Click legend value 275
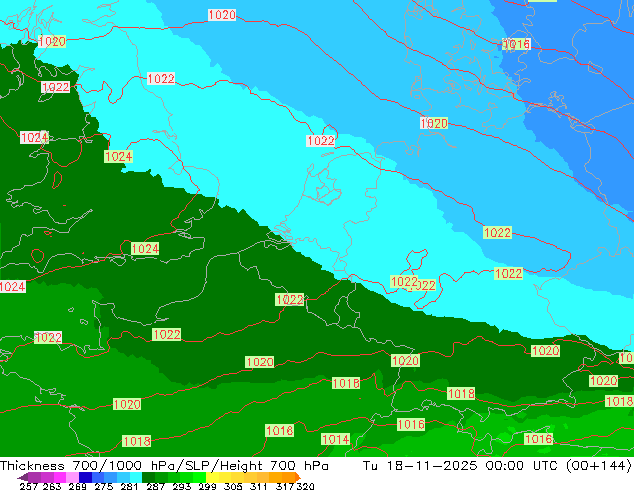The width and height of the screenshot is (634, 490). (104, 486)
